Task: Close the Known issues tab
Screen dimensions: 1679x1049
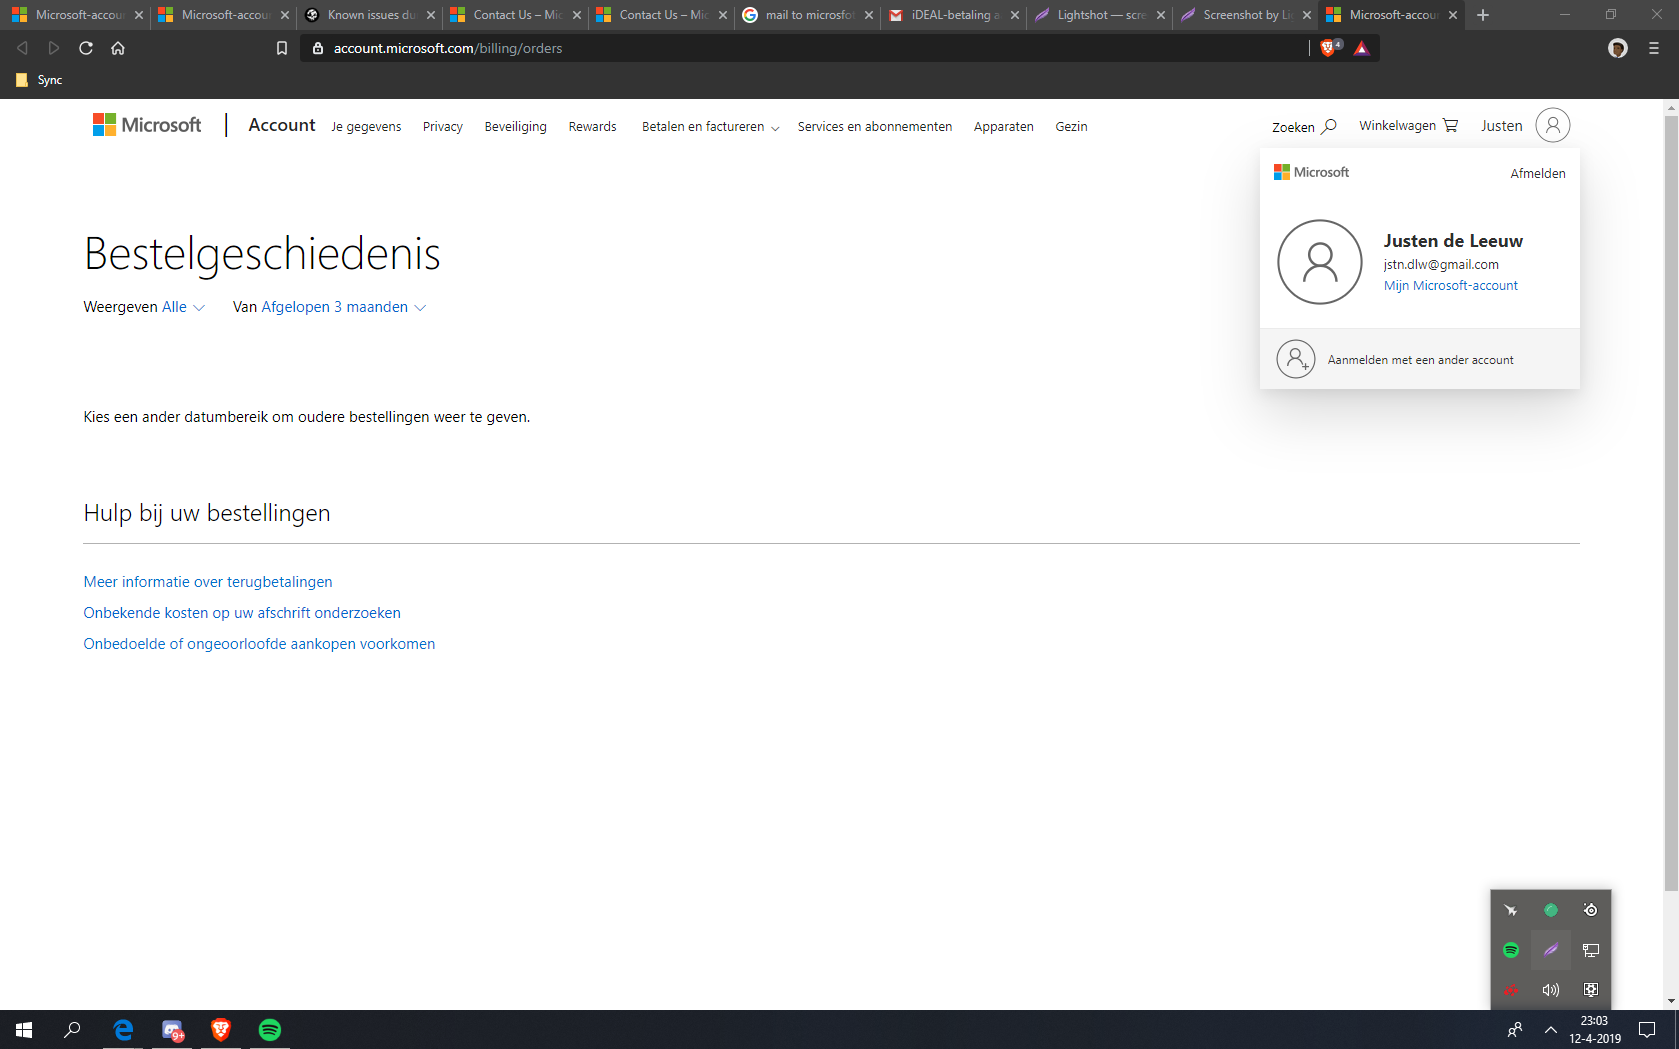Action: pyautogui.click(x=431, y=15)
